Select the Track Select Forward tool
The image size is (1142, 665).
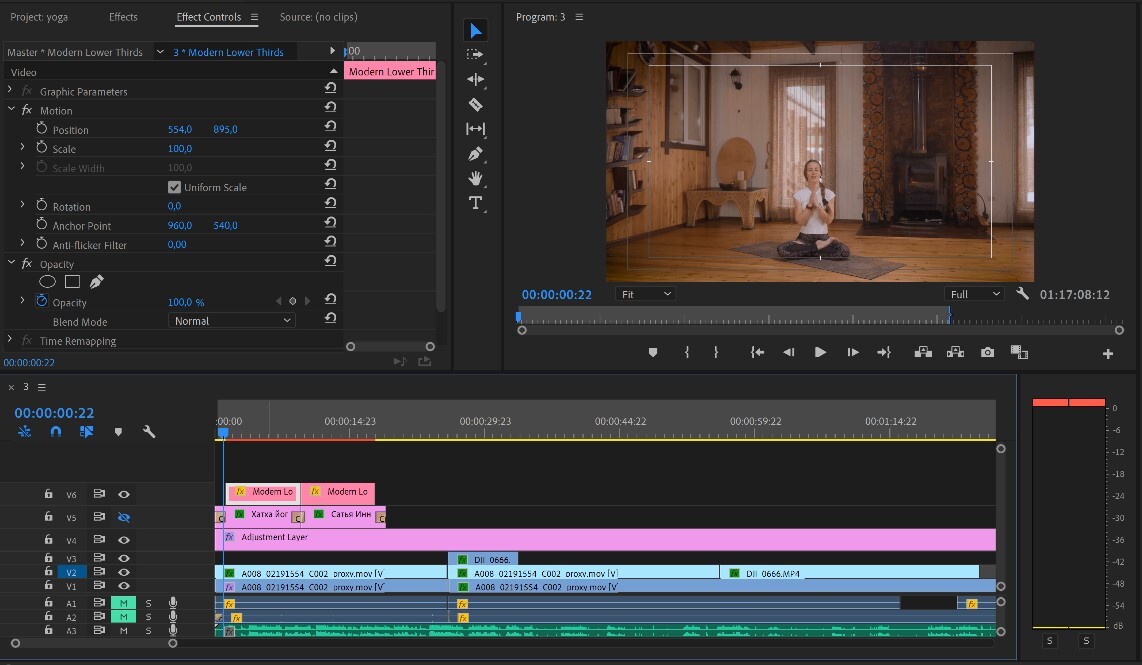point(476,55)
